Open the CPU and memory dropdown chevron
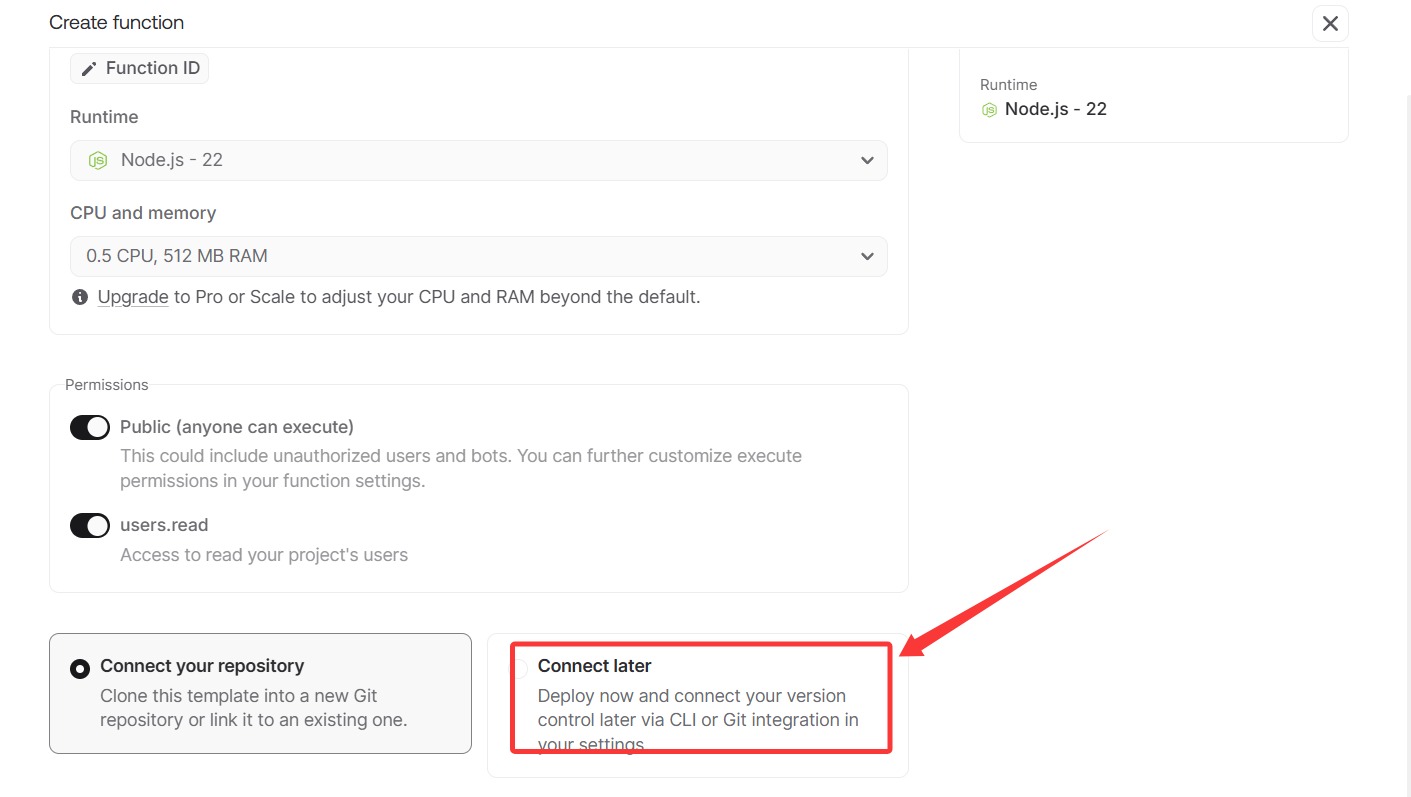This screenshot has width=1411, height=797. point(866,257)
